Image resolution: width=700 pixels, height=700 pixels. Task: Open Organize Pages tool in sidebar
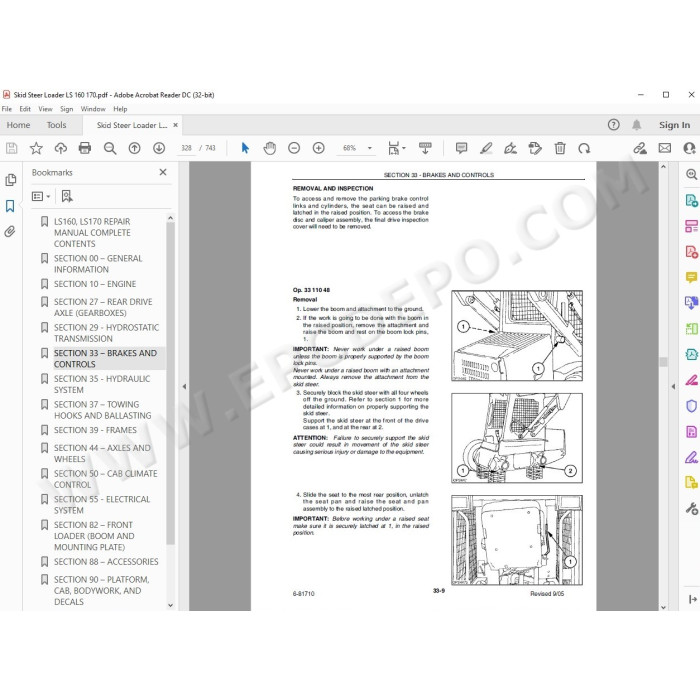point(692,226)
